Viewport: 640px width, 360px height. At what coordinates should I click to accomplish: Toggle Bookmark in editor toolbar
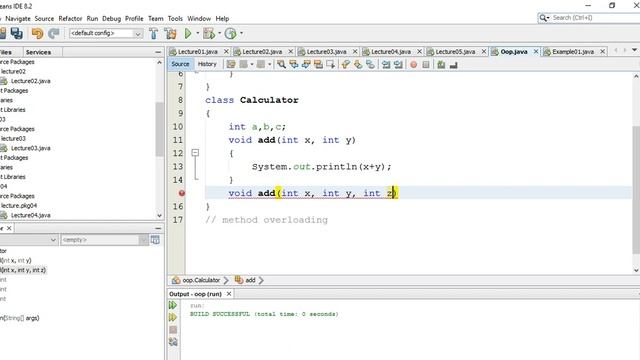[x=370, y=64]
